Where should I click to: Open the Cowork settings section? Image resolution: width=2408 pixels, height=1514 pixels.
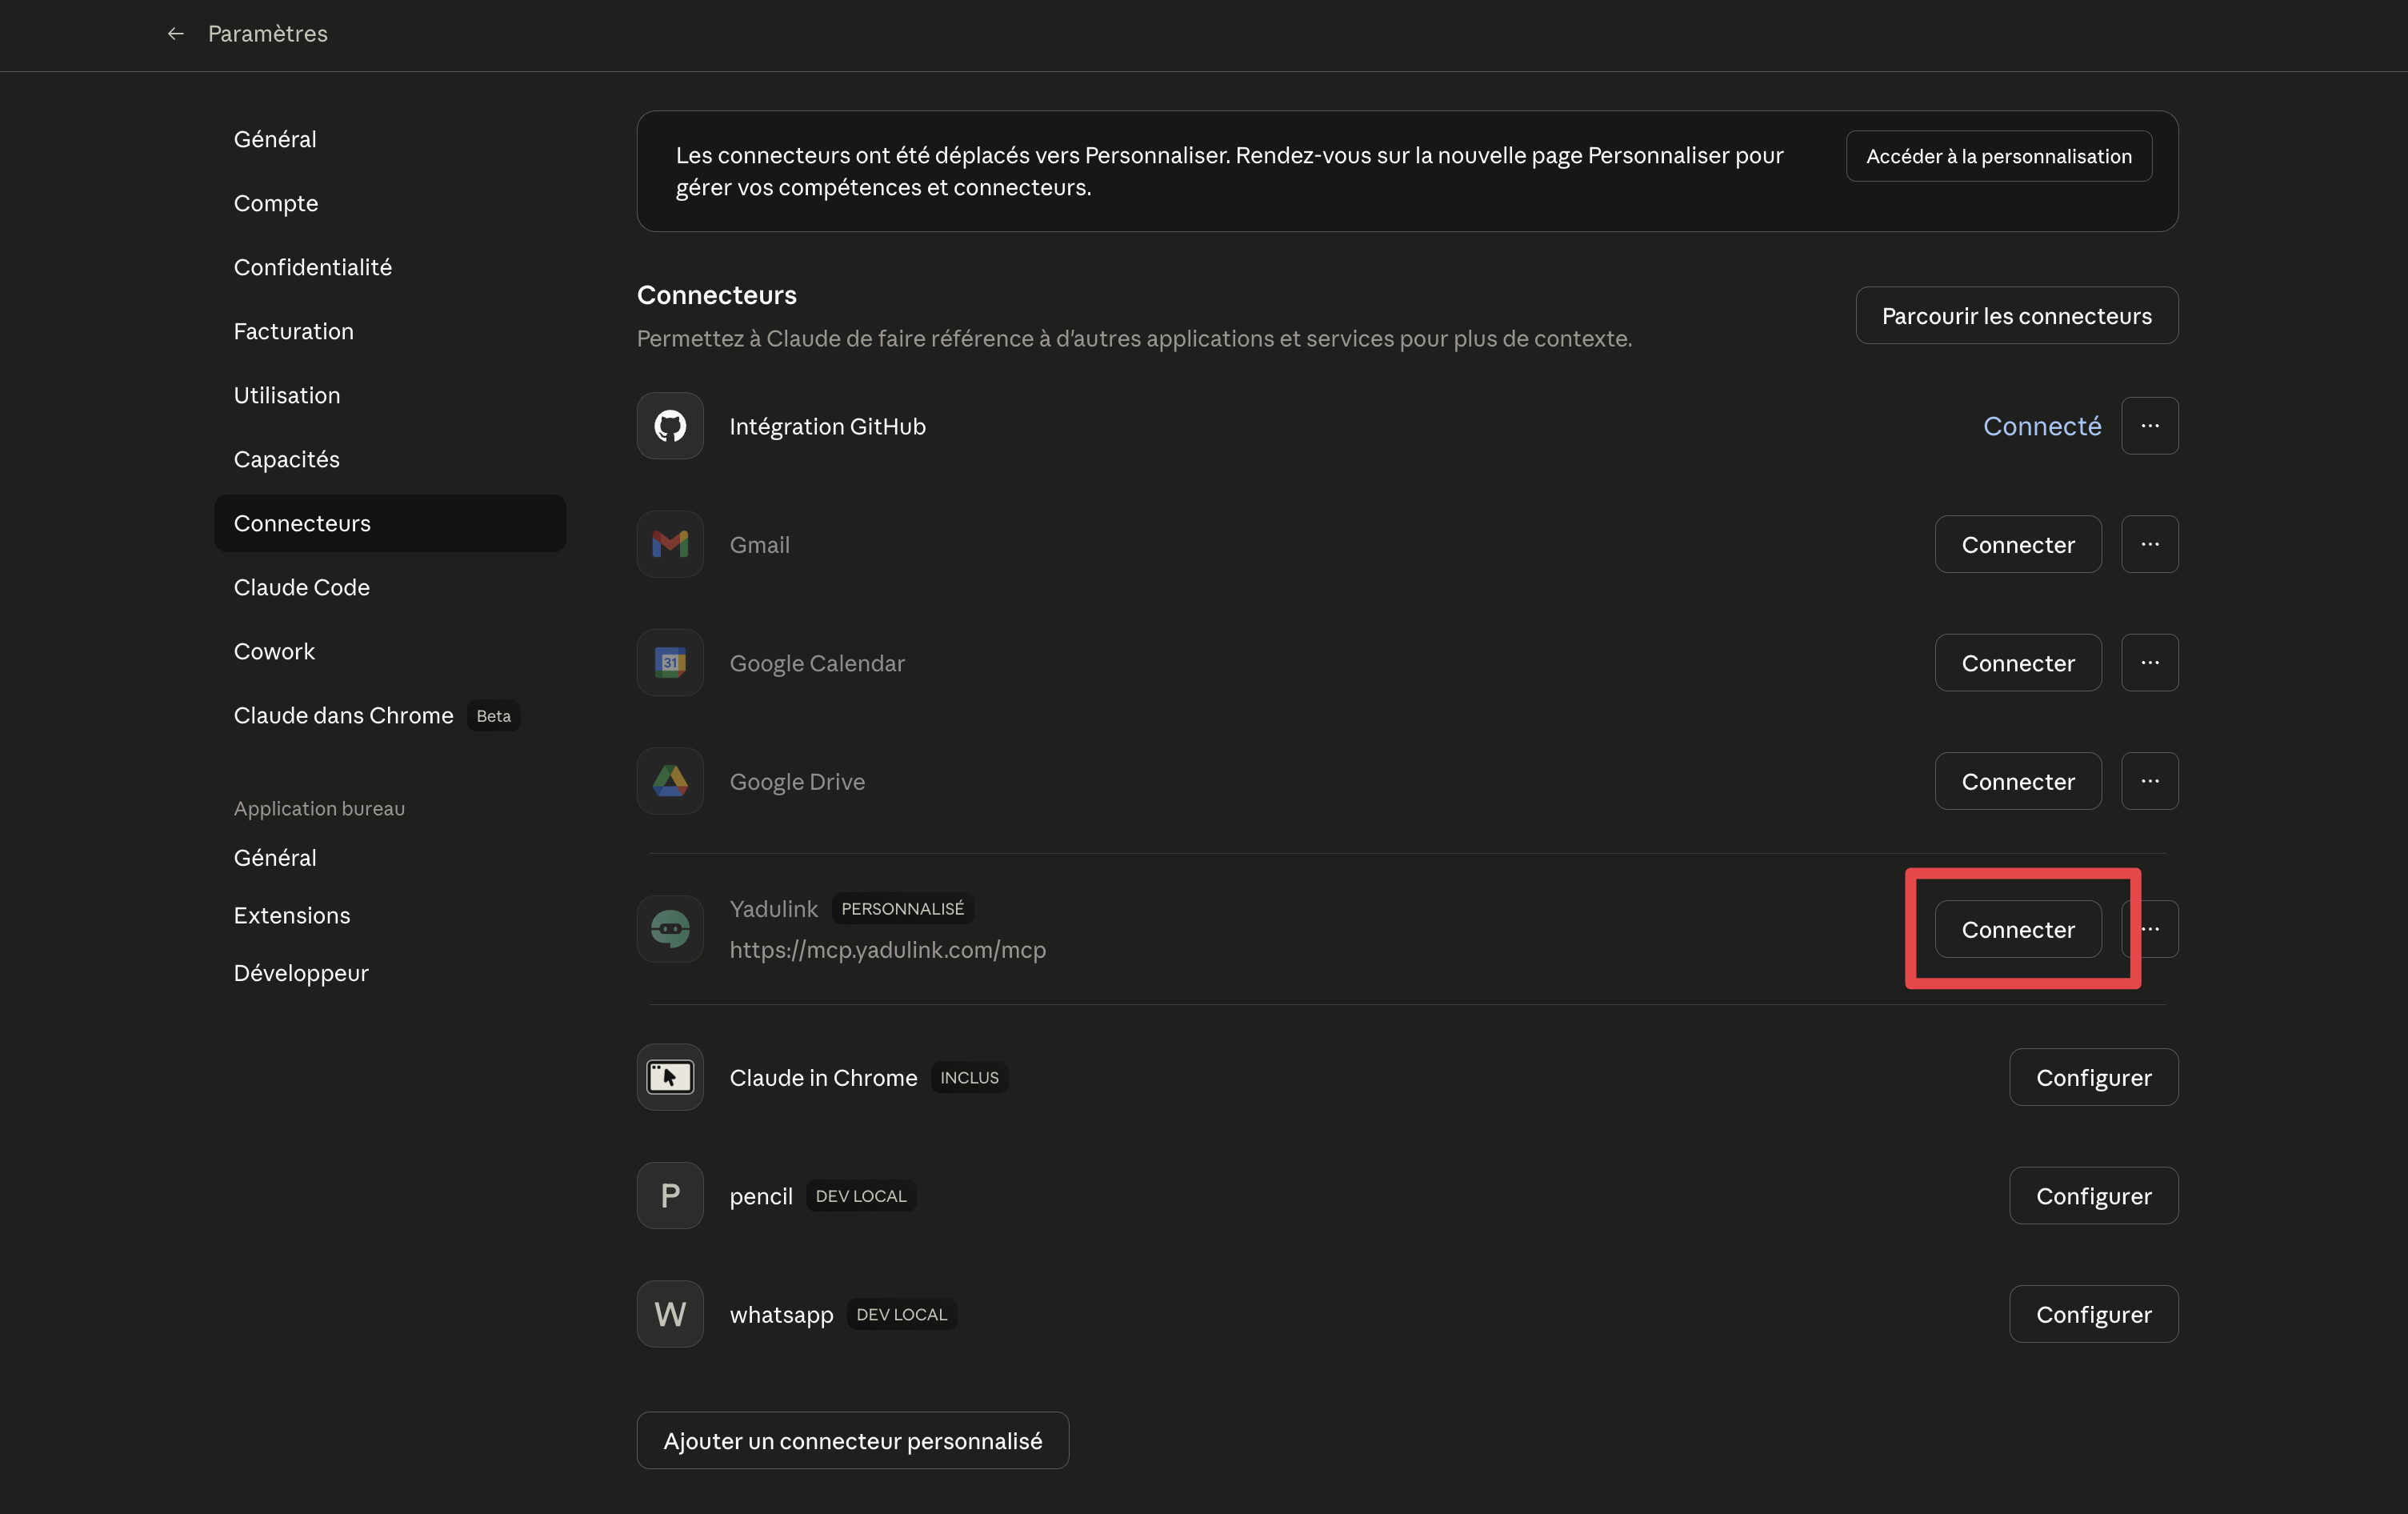pos(390,651)
